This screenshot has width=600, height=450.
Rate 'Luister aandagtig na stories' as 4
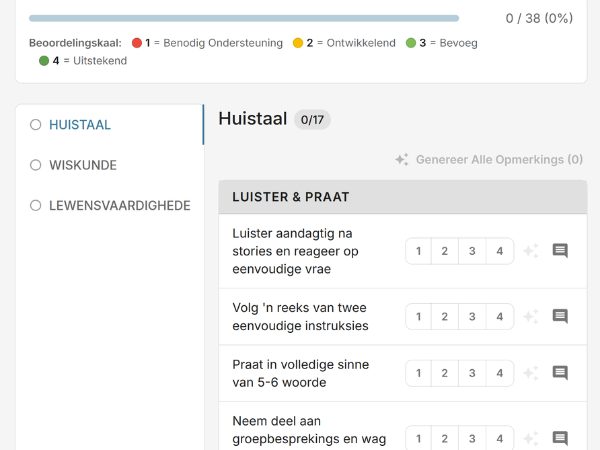click(x=500, y=251)
